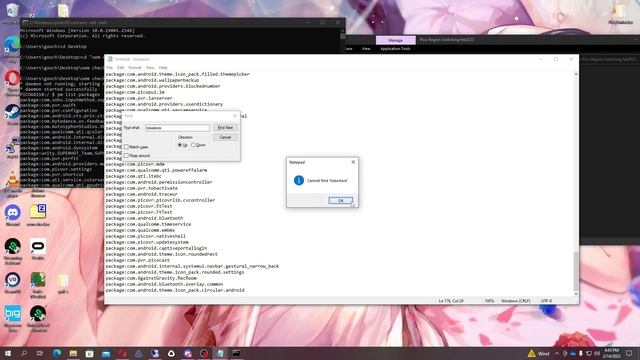Click line 'package:com.pvr.tobactivate' in Notepad
Image resolution: width=640 pixels, height=360 pixels.
tap(142, 188)
